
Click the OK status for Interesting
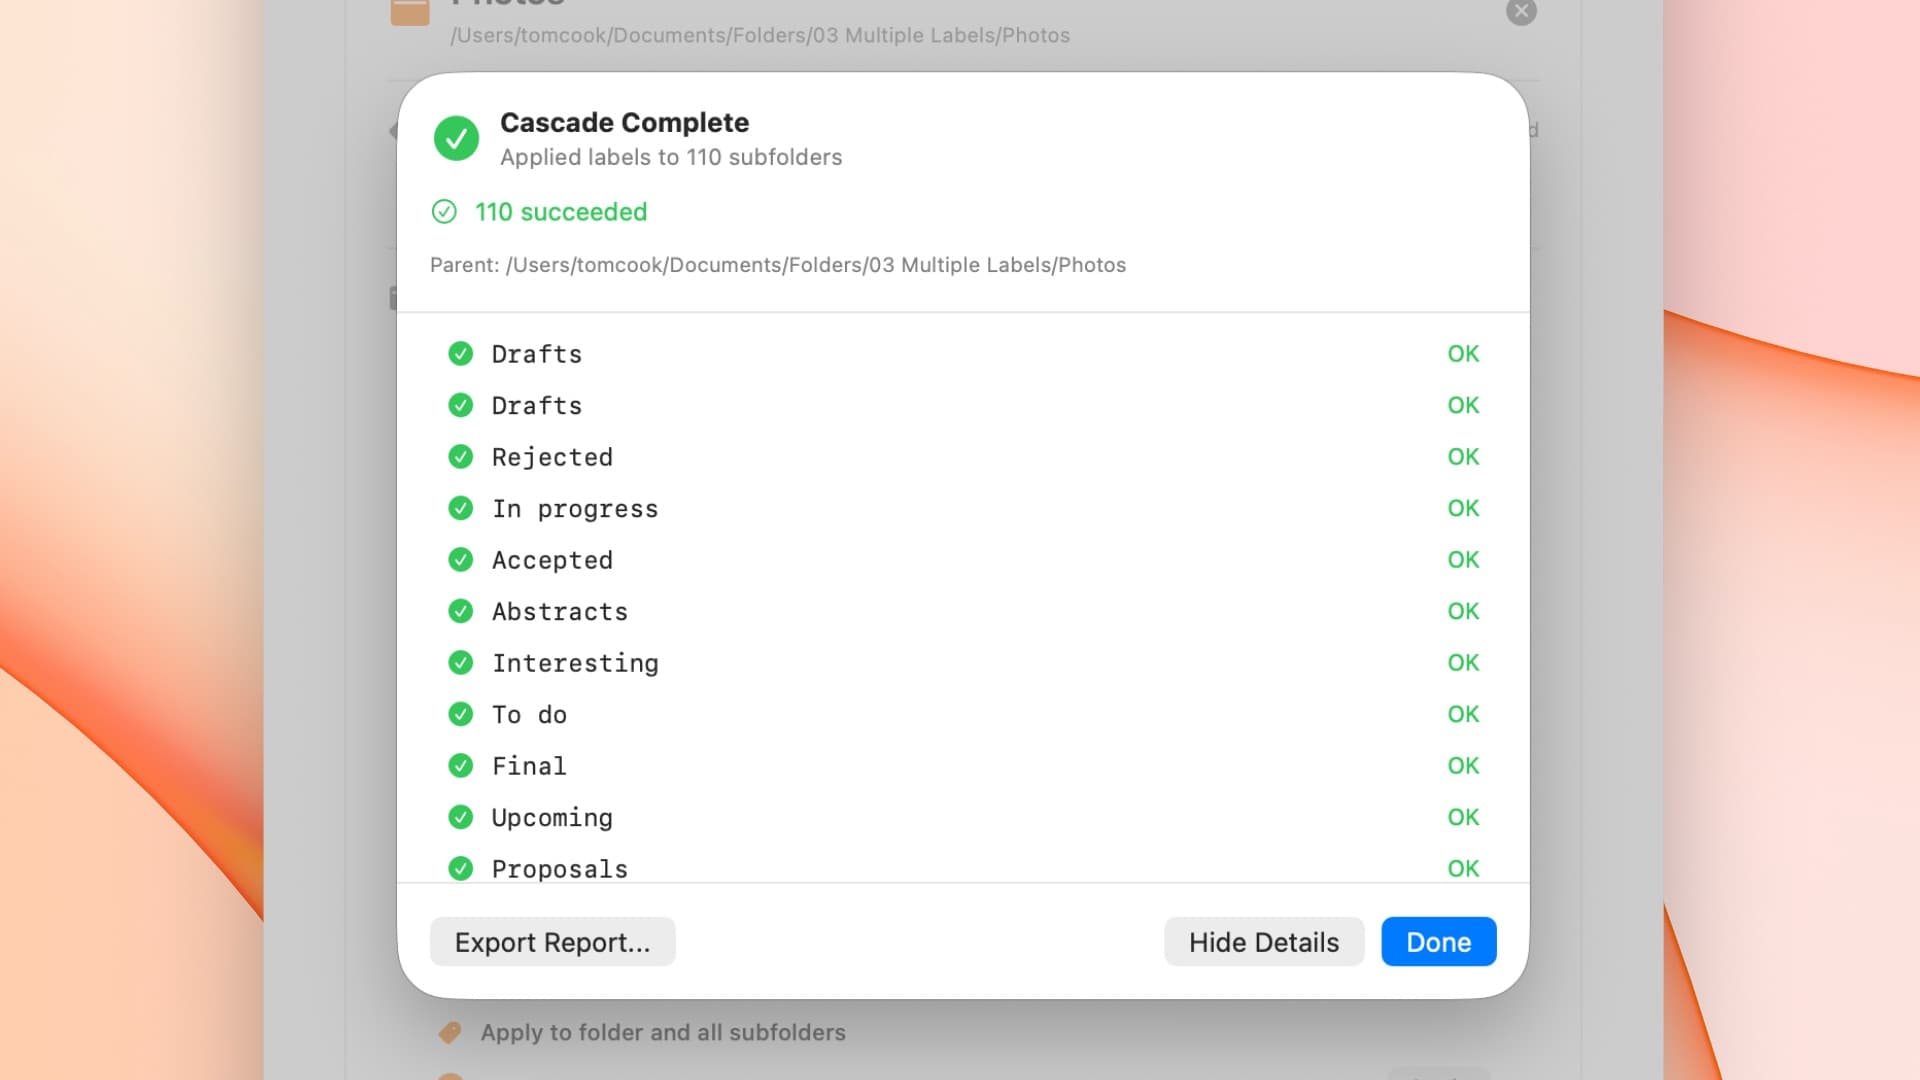(x=1463, y=663)
